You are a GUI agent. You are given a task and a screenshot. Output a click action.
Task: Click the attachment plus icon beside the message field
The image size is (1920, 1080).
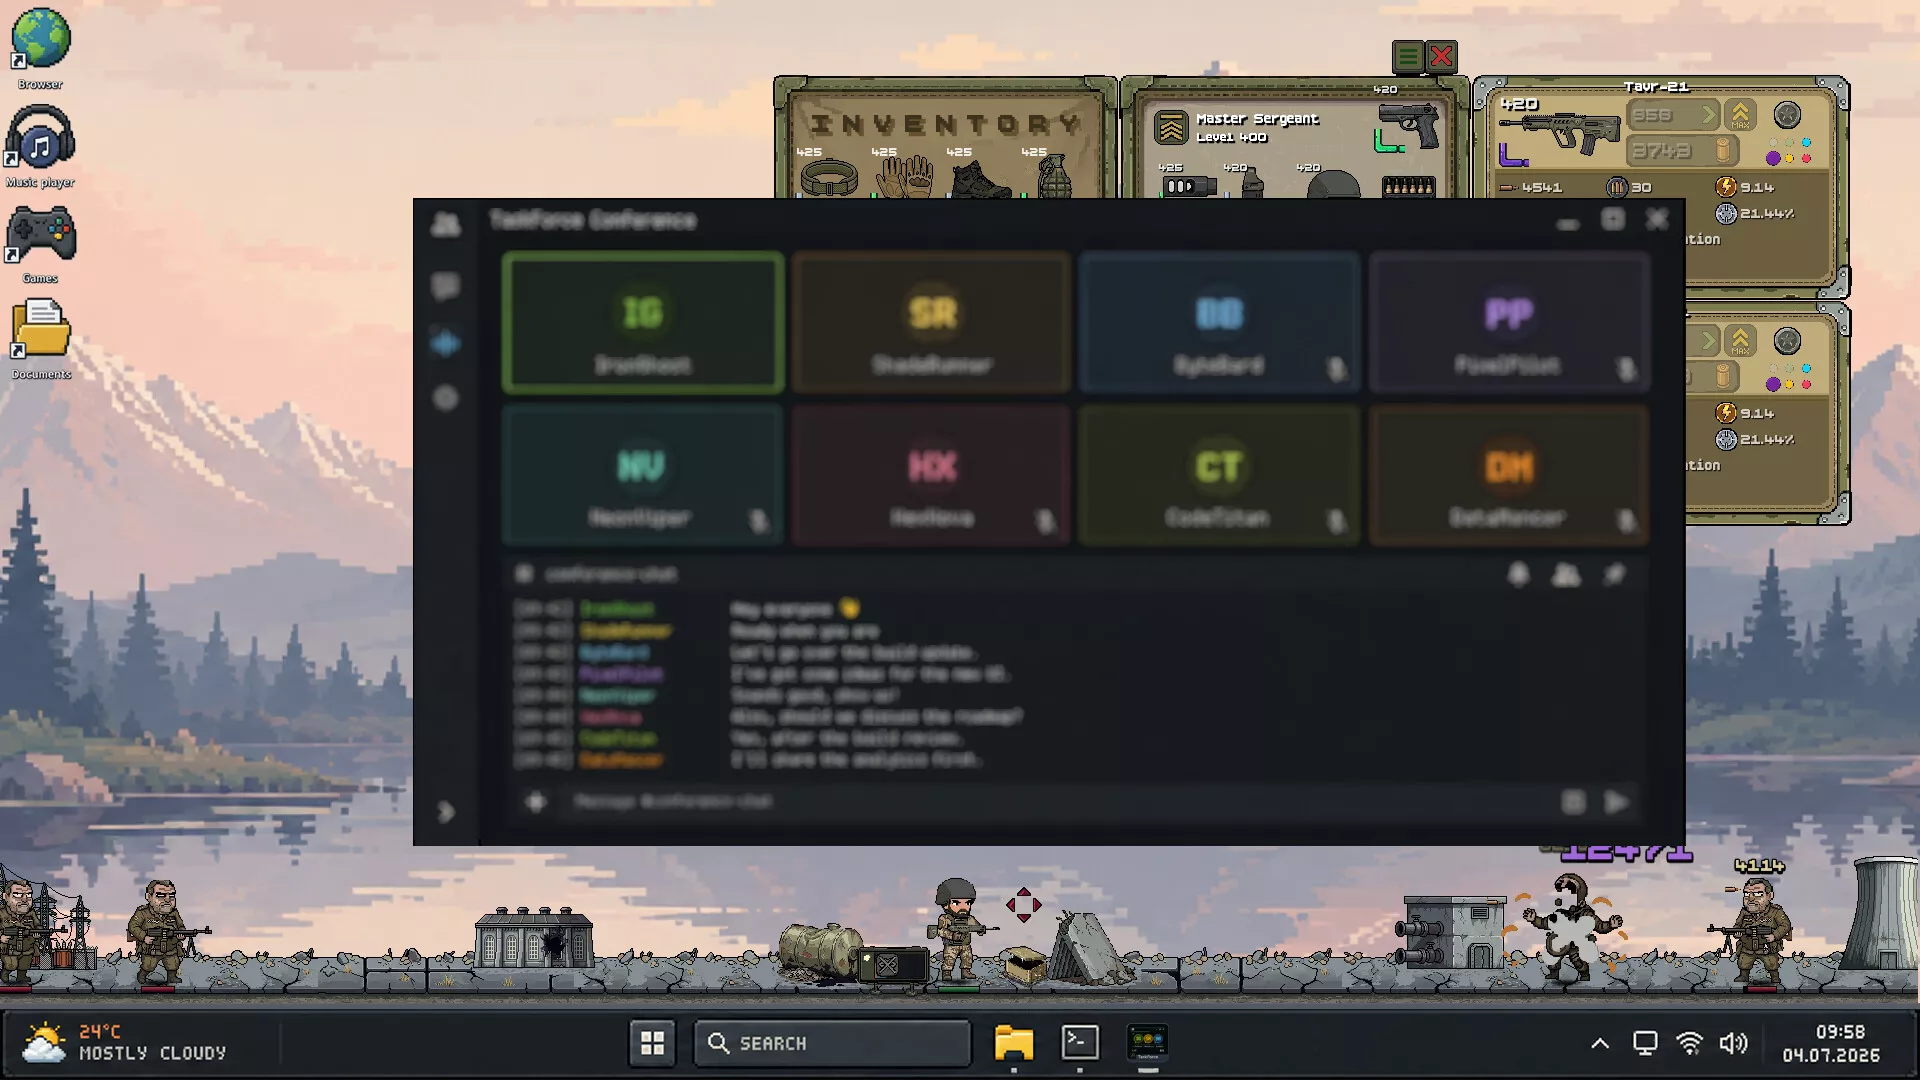pos(536,802)
